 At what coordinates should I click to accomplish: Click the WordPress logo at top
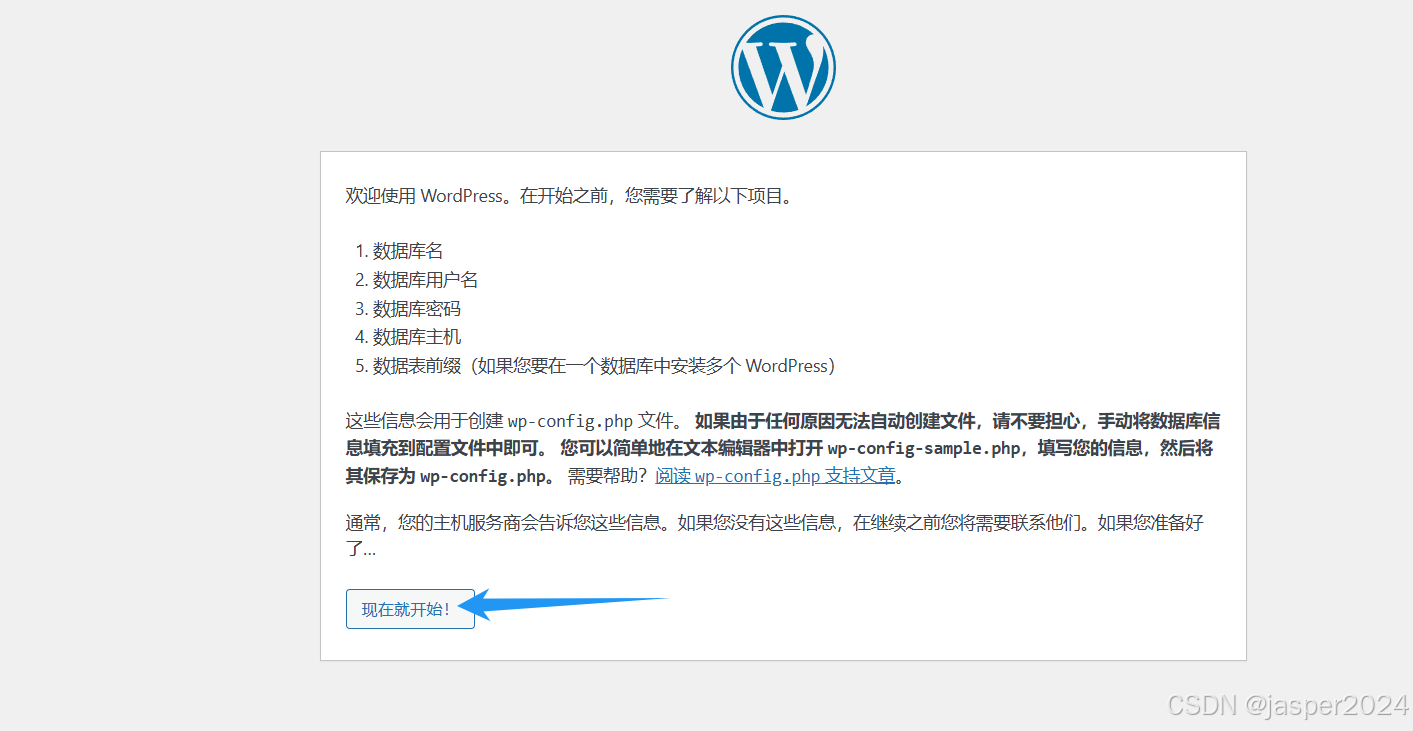click(783, 68)
